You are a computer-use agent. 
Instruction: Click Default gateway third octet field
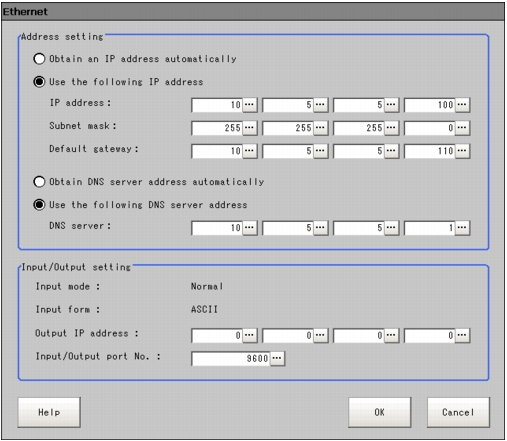tap(359, 151)
